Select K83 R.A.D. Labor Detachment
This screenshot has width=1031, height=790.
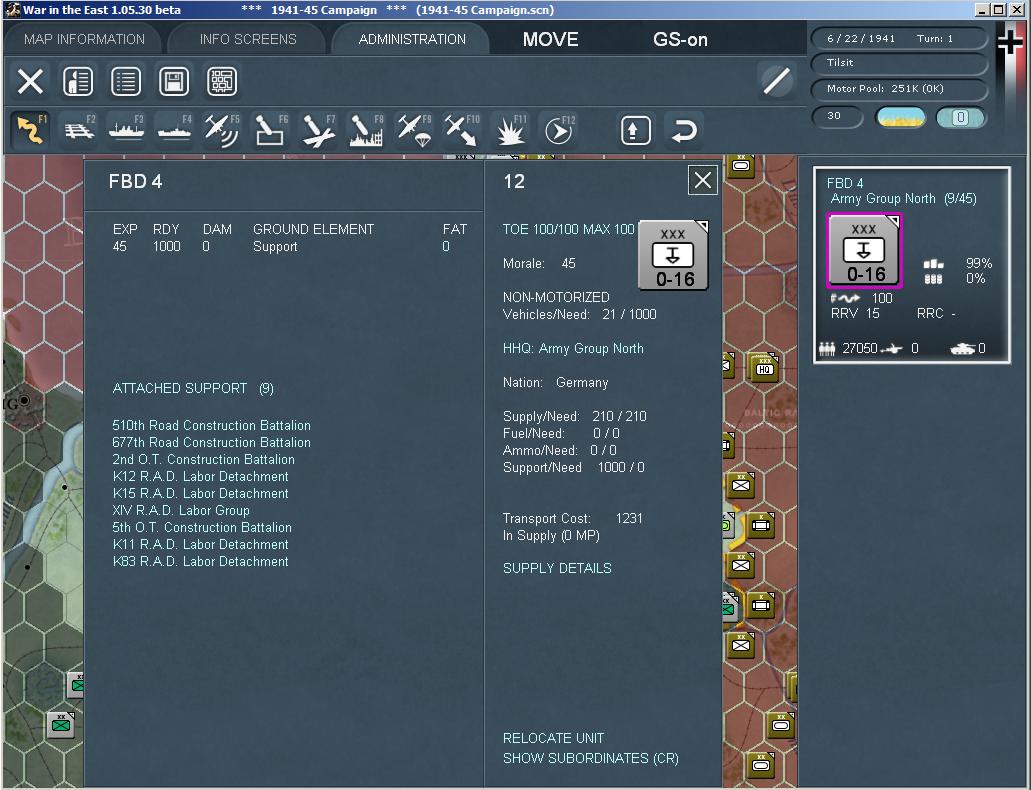tap(200, 562)
